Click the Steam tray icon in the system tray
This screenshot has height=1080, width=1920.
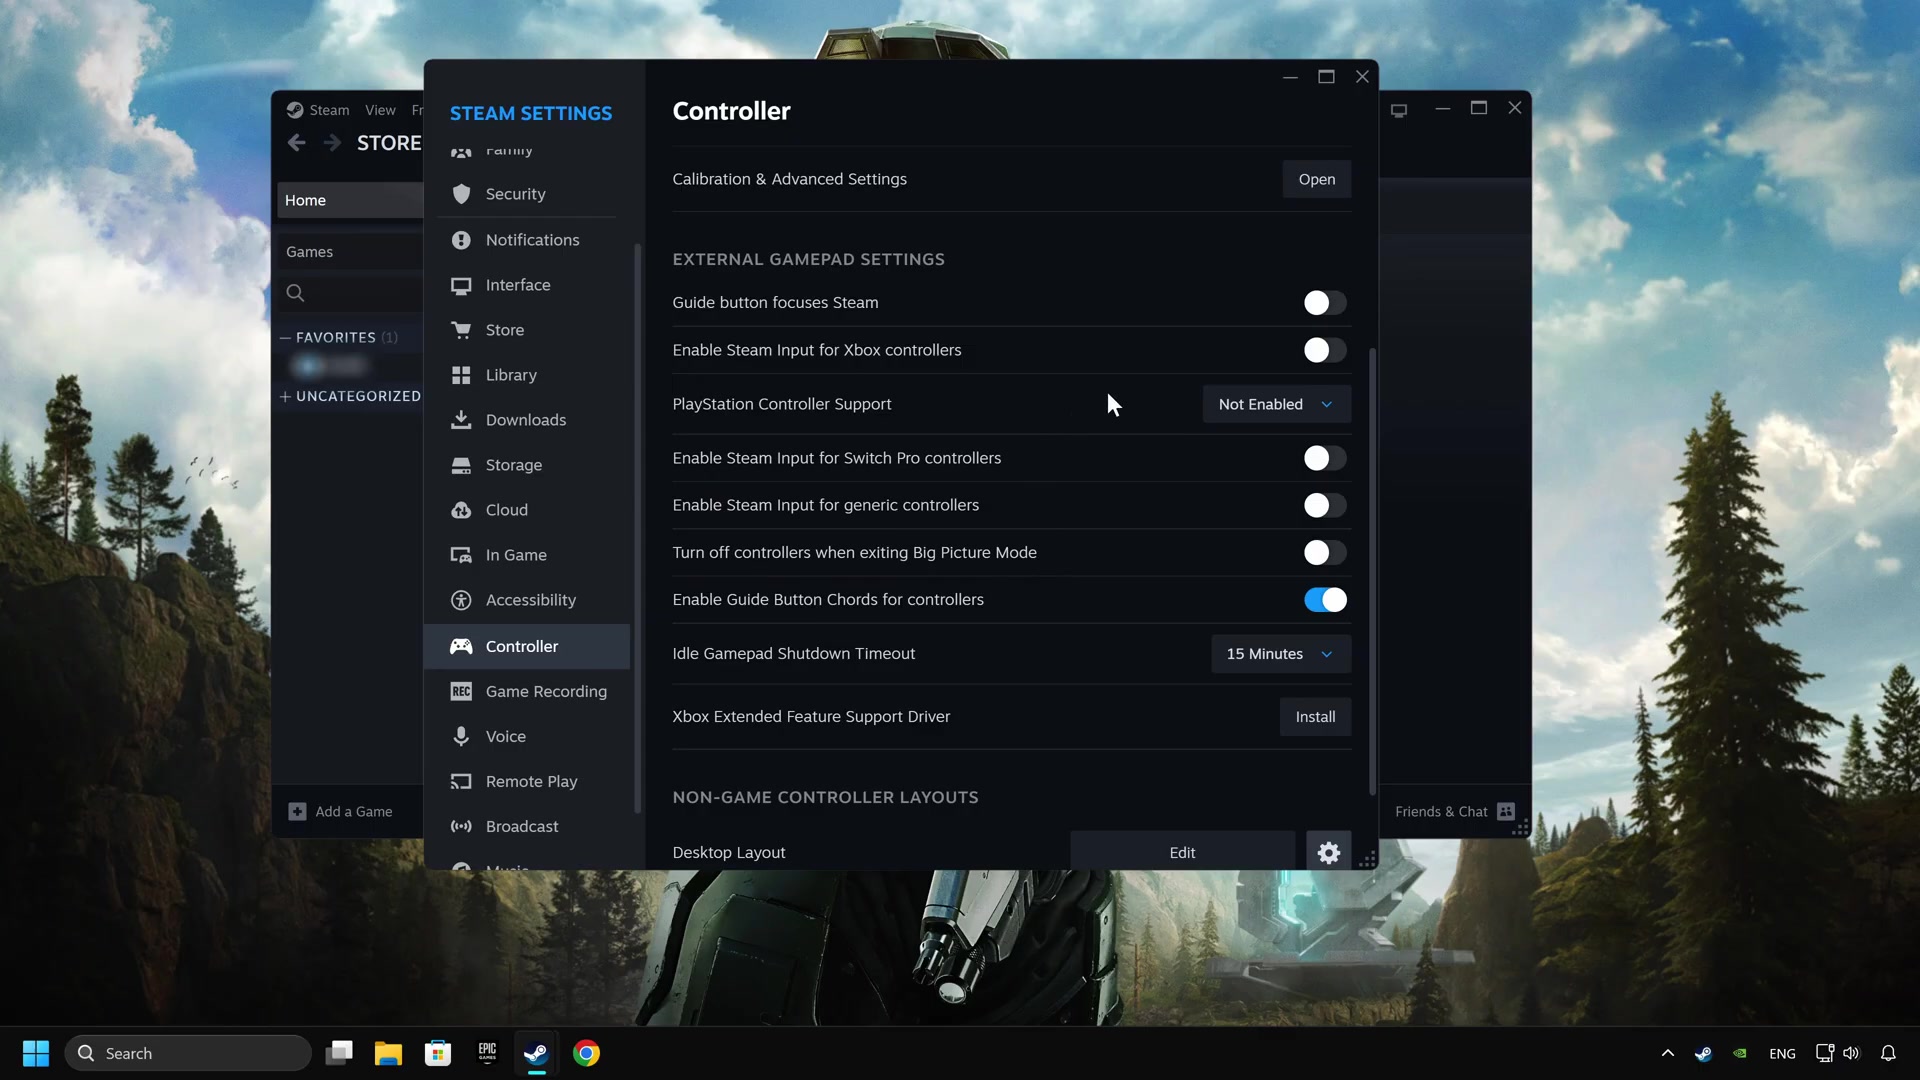tap(1703, 1053)
